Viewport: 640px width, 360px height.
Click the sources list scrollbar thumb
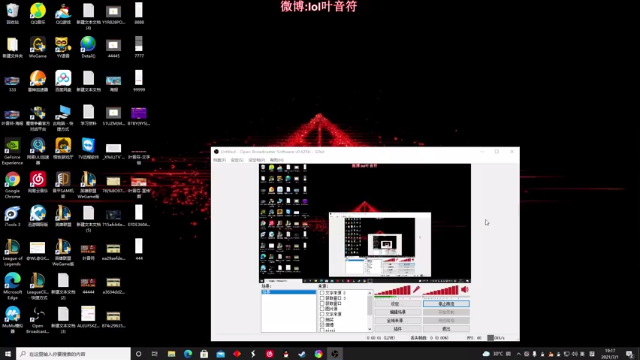pos(370,306)
